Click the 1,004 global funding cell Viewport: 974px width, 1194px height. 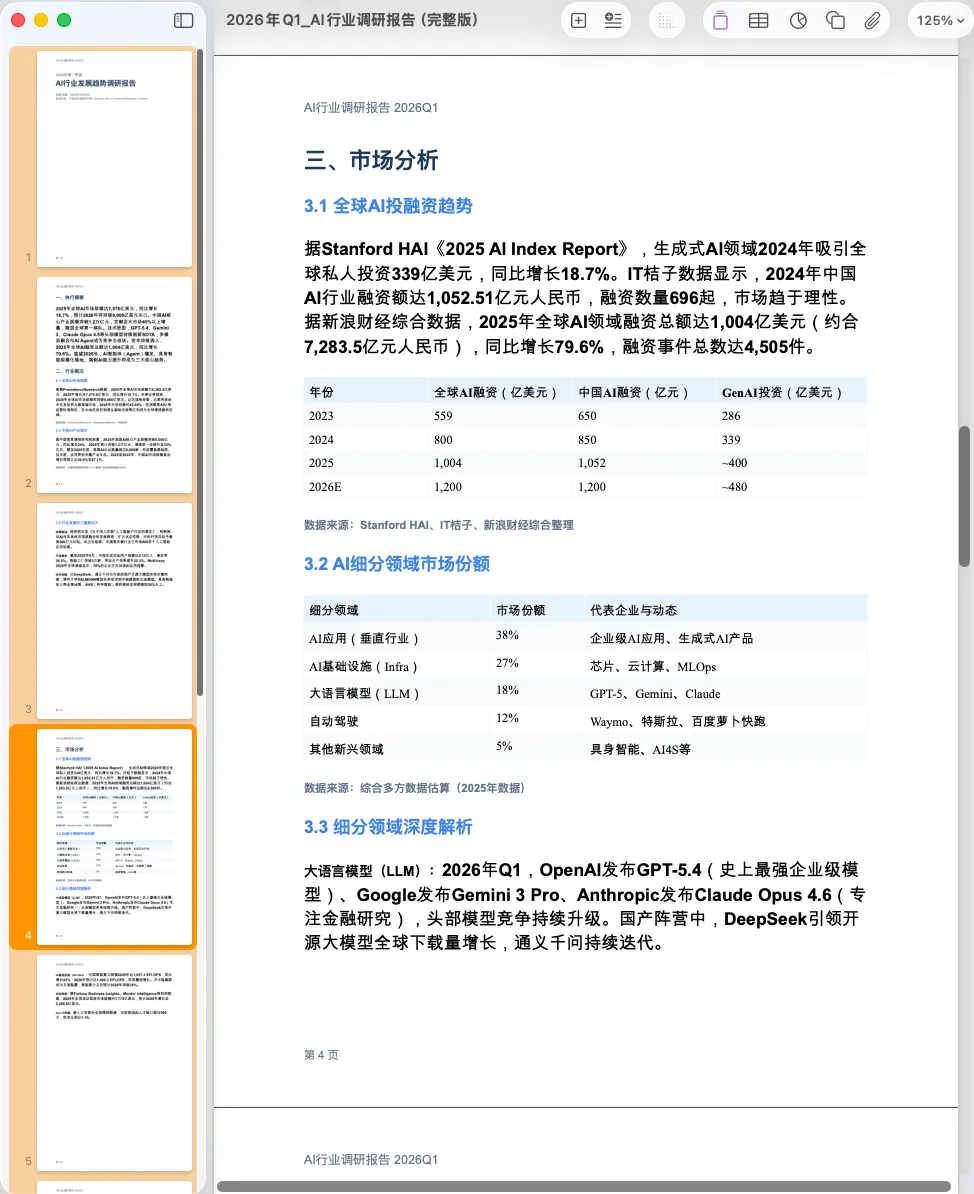click(x=448, y=463)
